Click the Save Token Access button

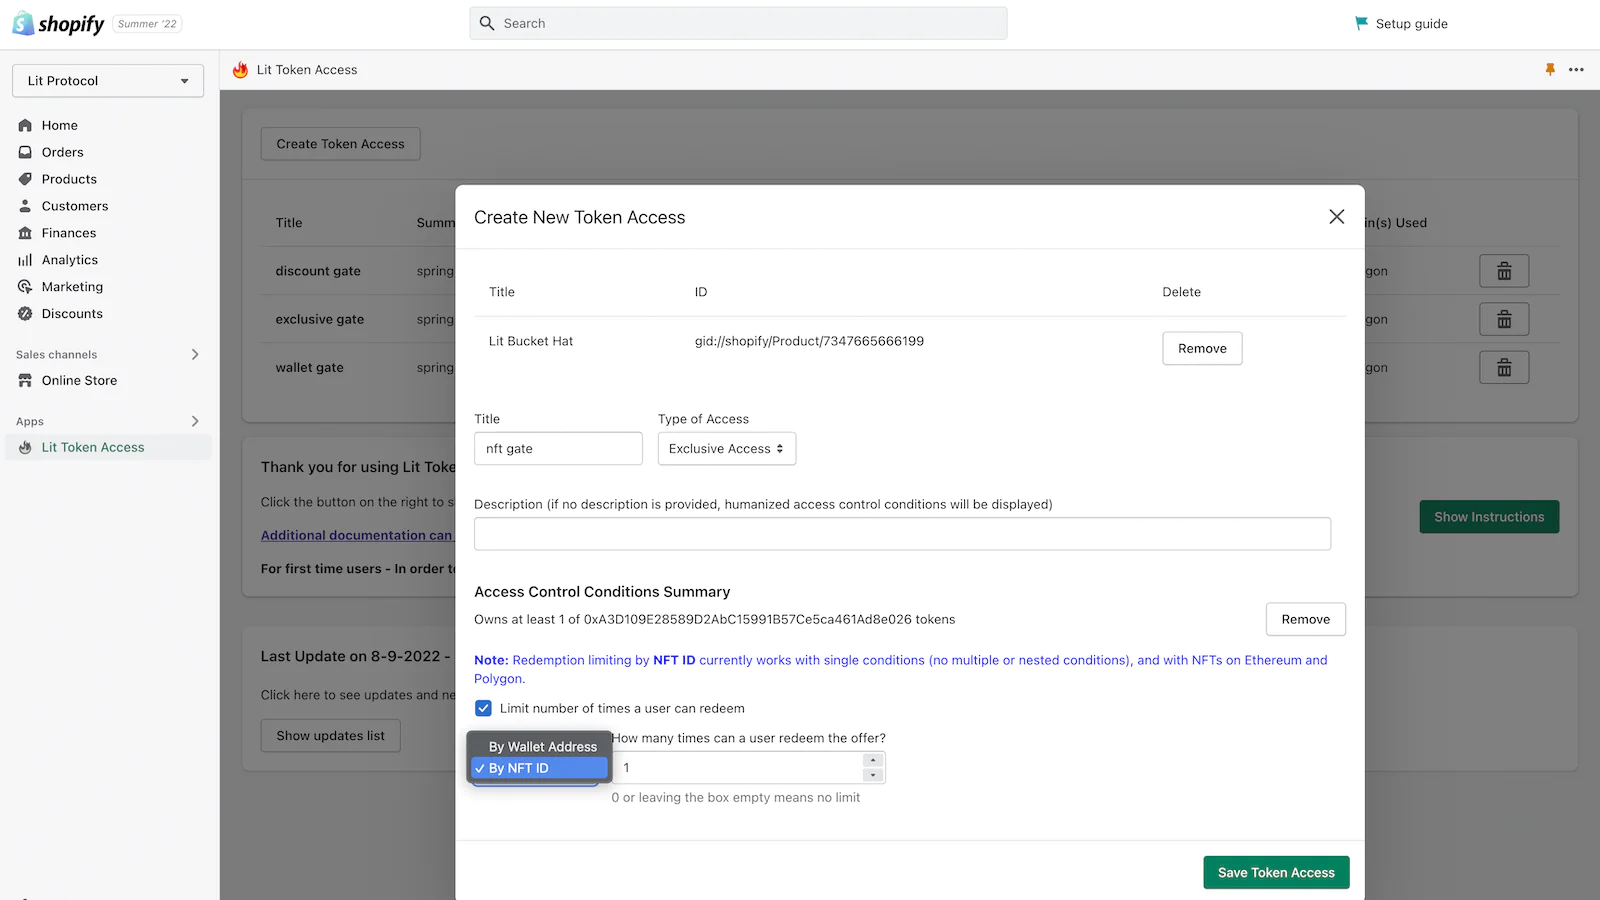pos(1276,872)
